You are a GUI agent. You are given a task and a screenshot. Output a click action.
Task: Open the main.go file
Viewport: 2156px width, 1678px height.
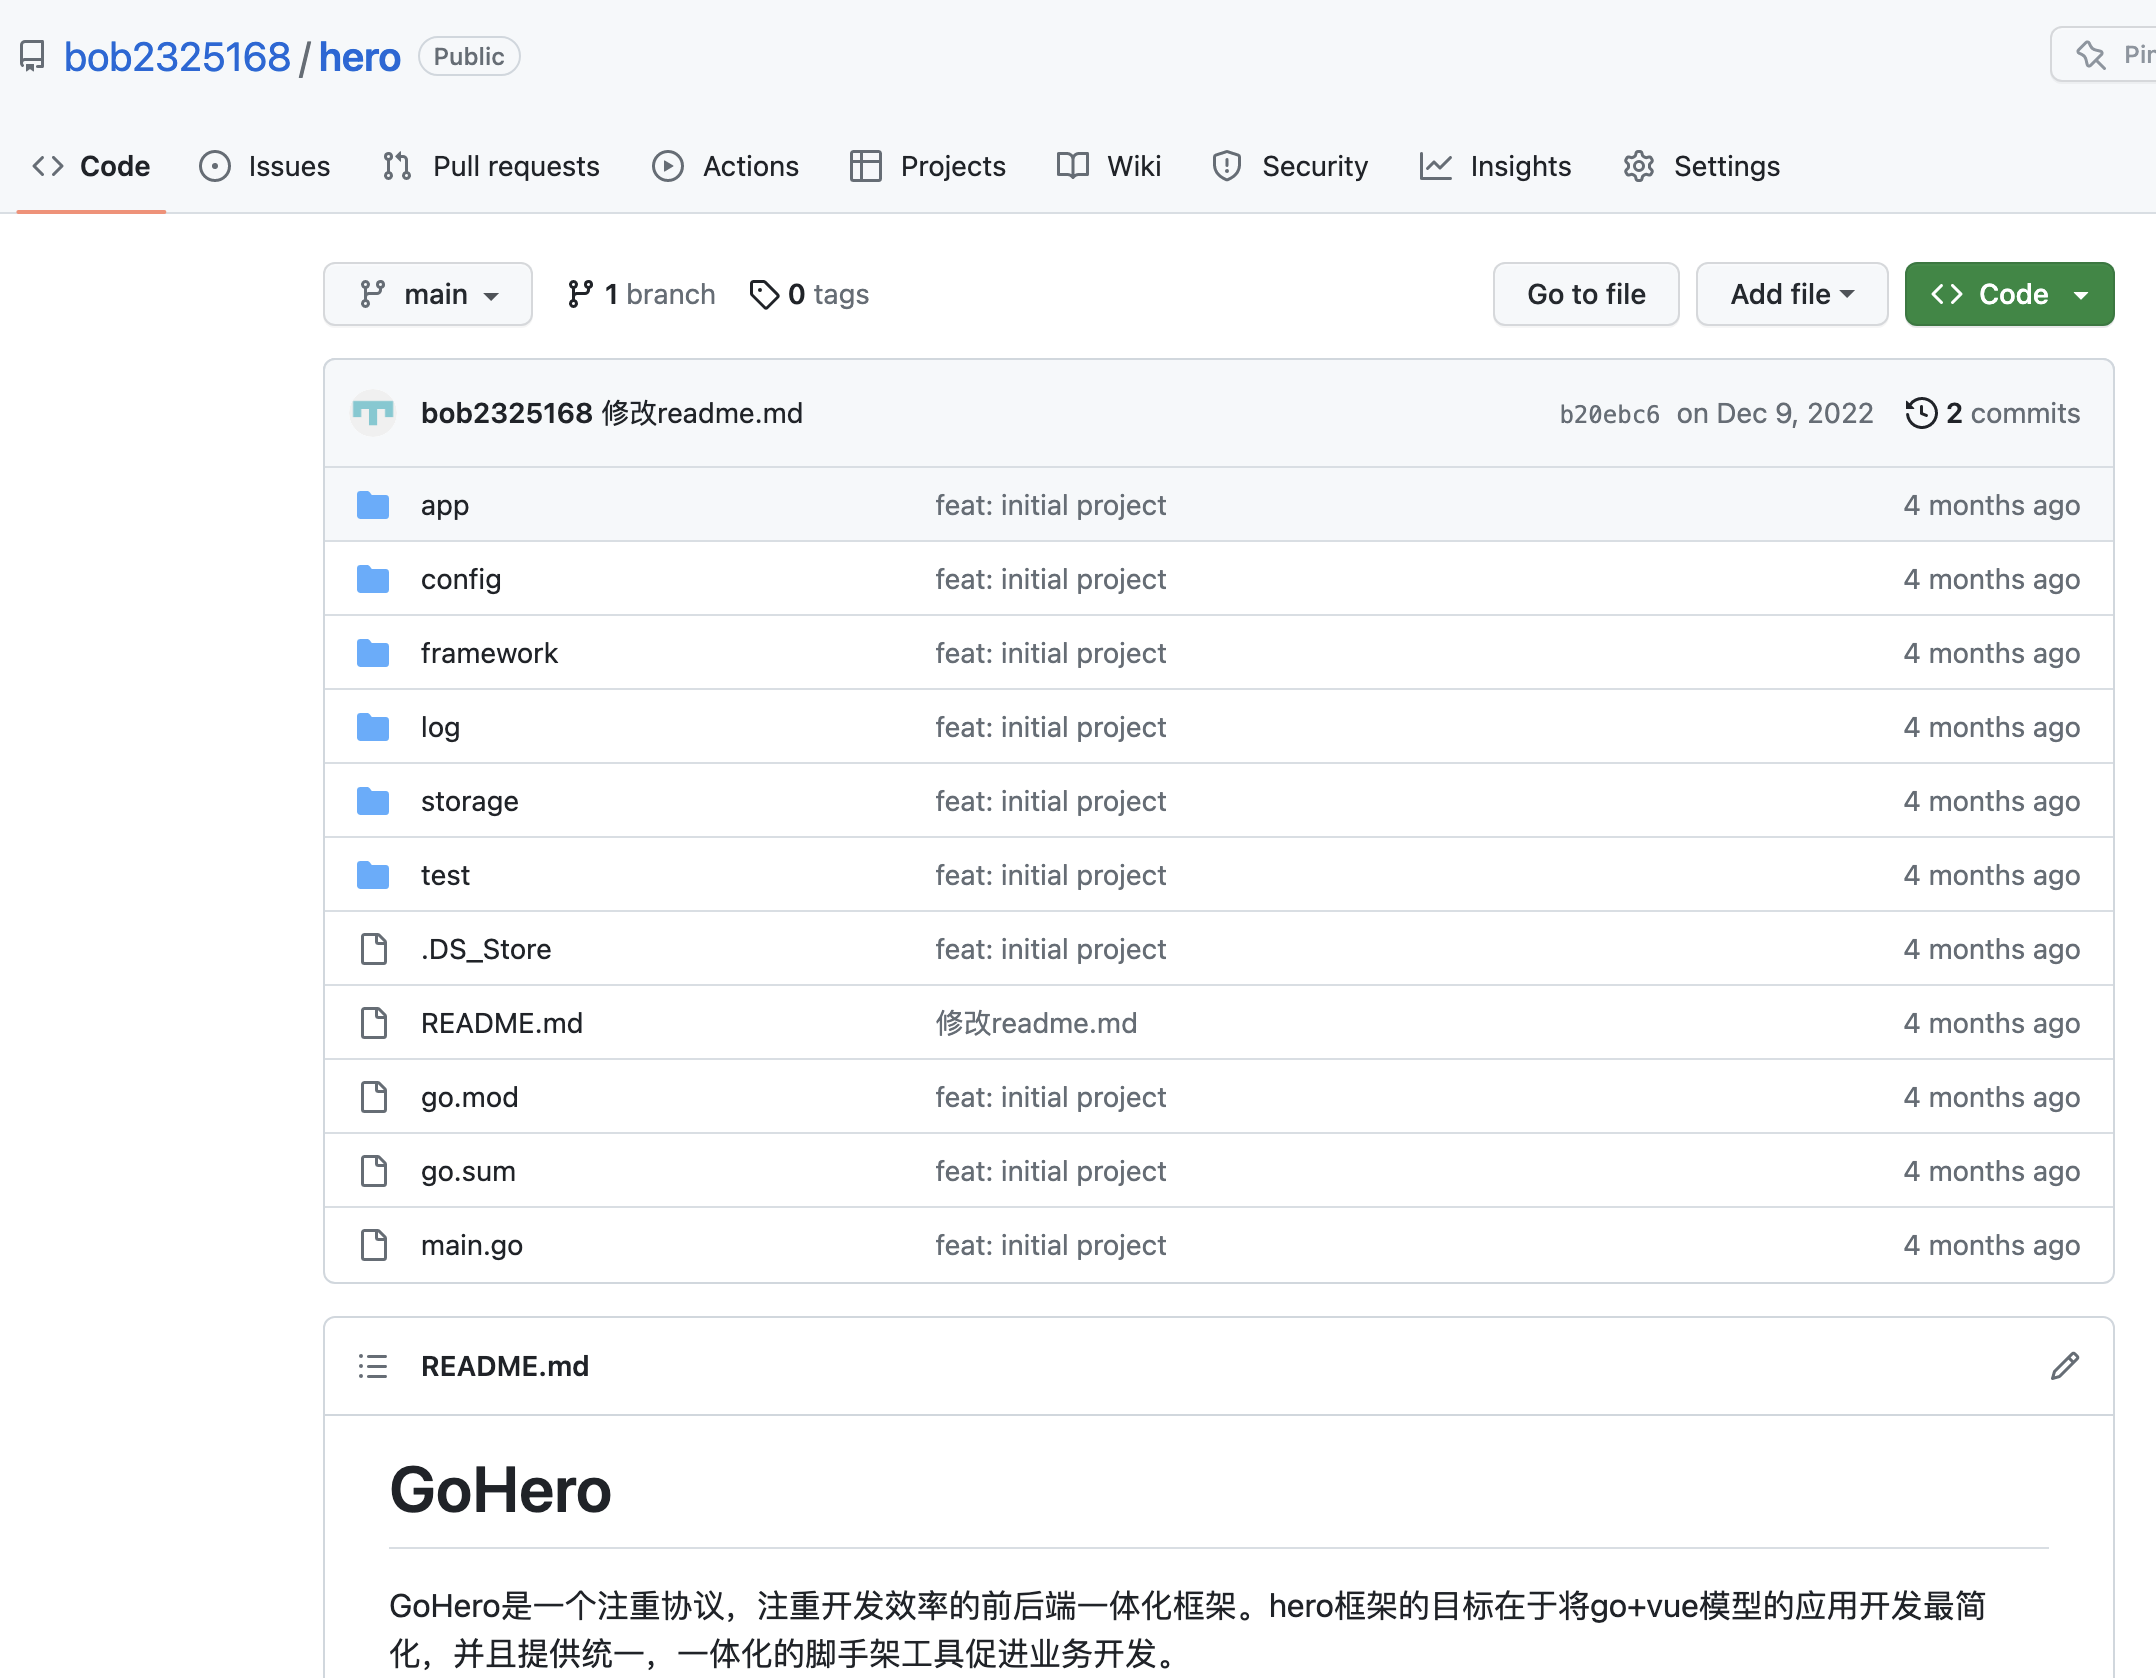point(472,1244)
